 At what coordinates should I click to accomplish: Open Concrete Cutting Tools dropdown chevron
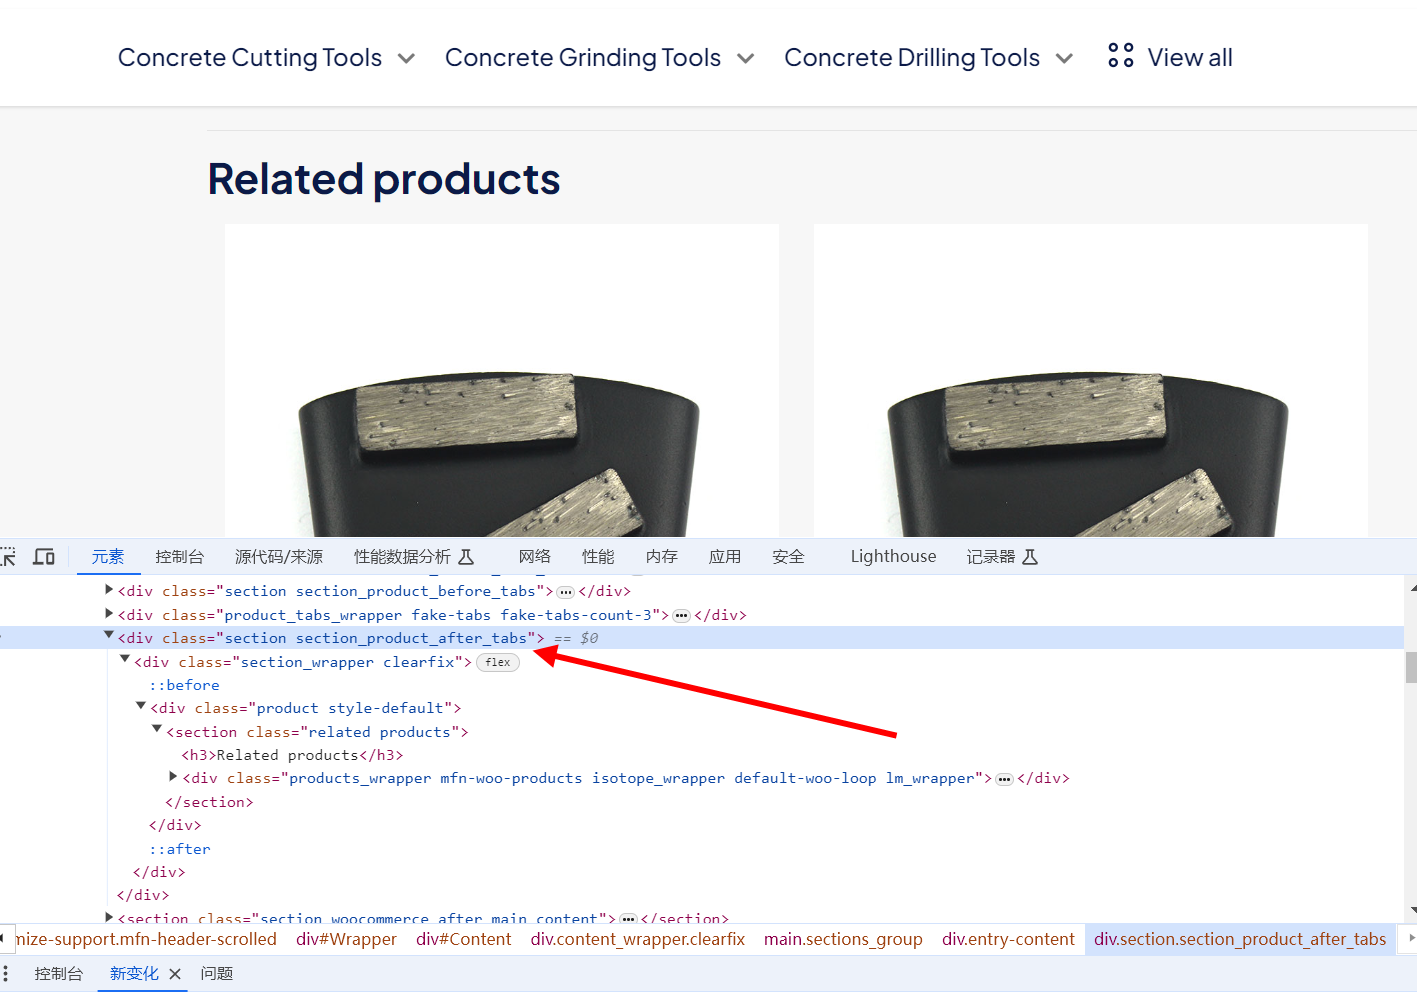pos(406,59)
